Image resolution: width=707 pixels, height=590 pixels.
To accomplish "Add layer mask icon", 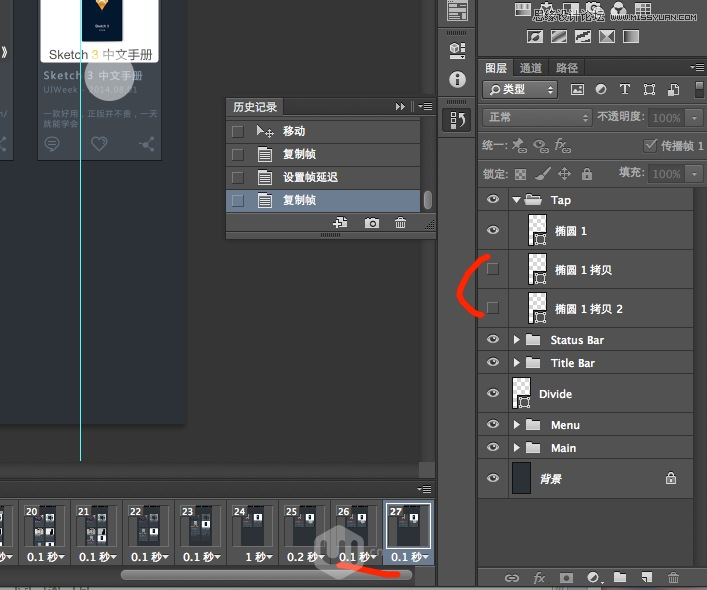I will (x=566, y=577).
